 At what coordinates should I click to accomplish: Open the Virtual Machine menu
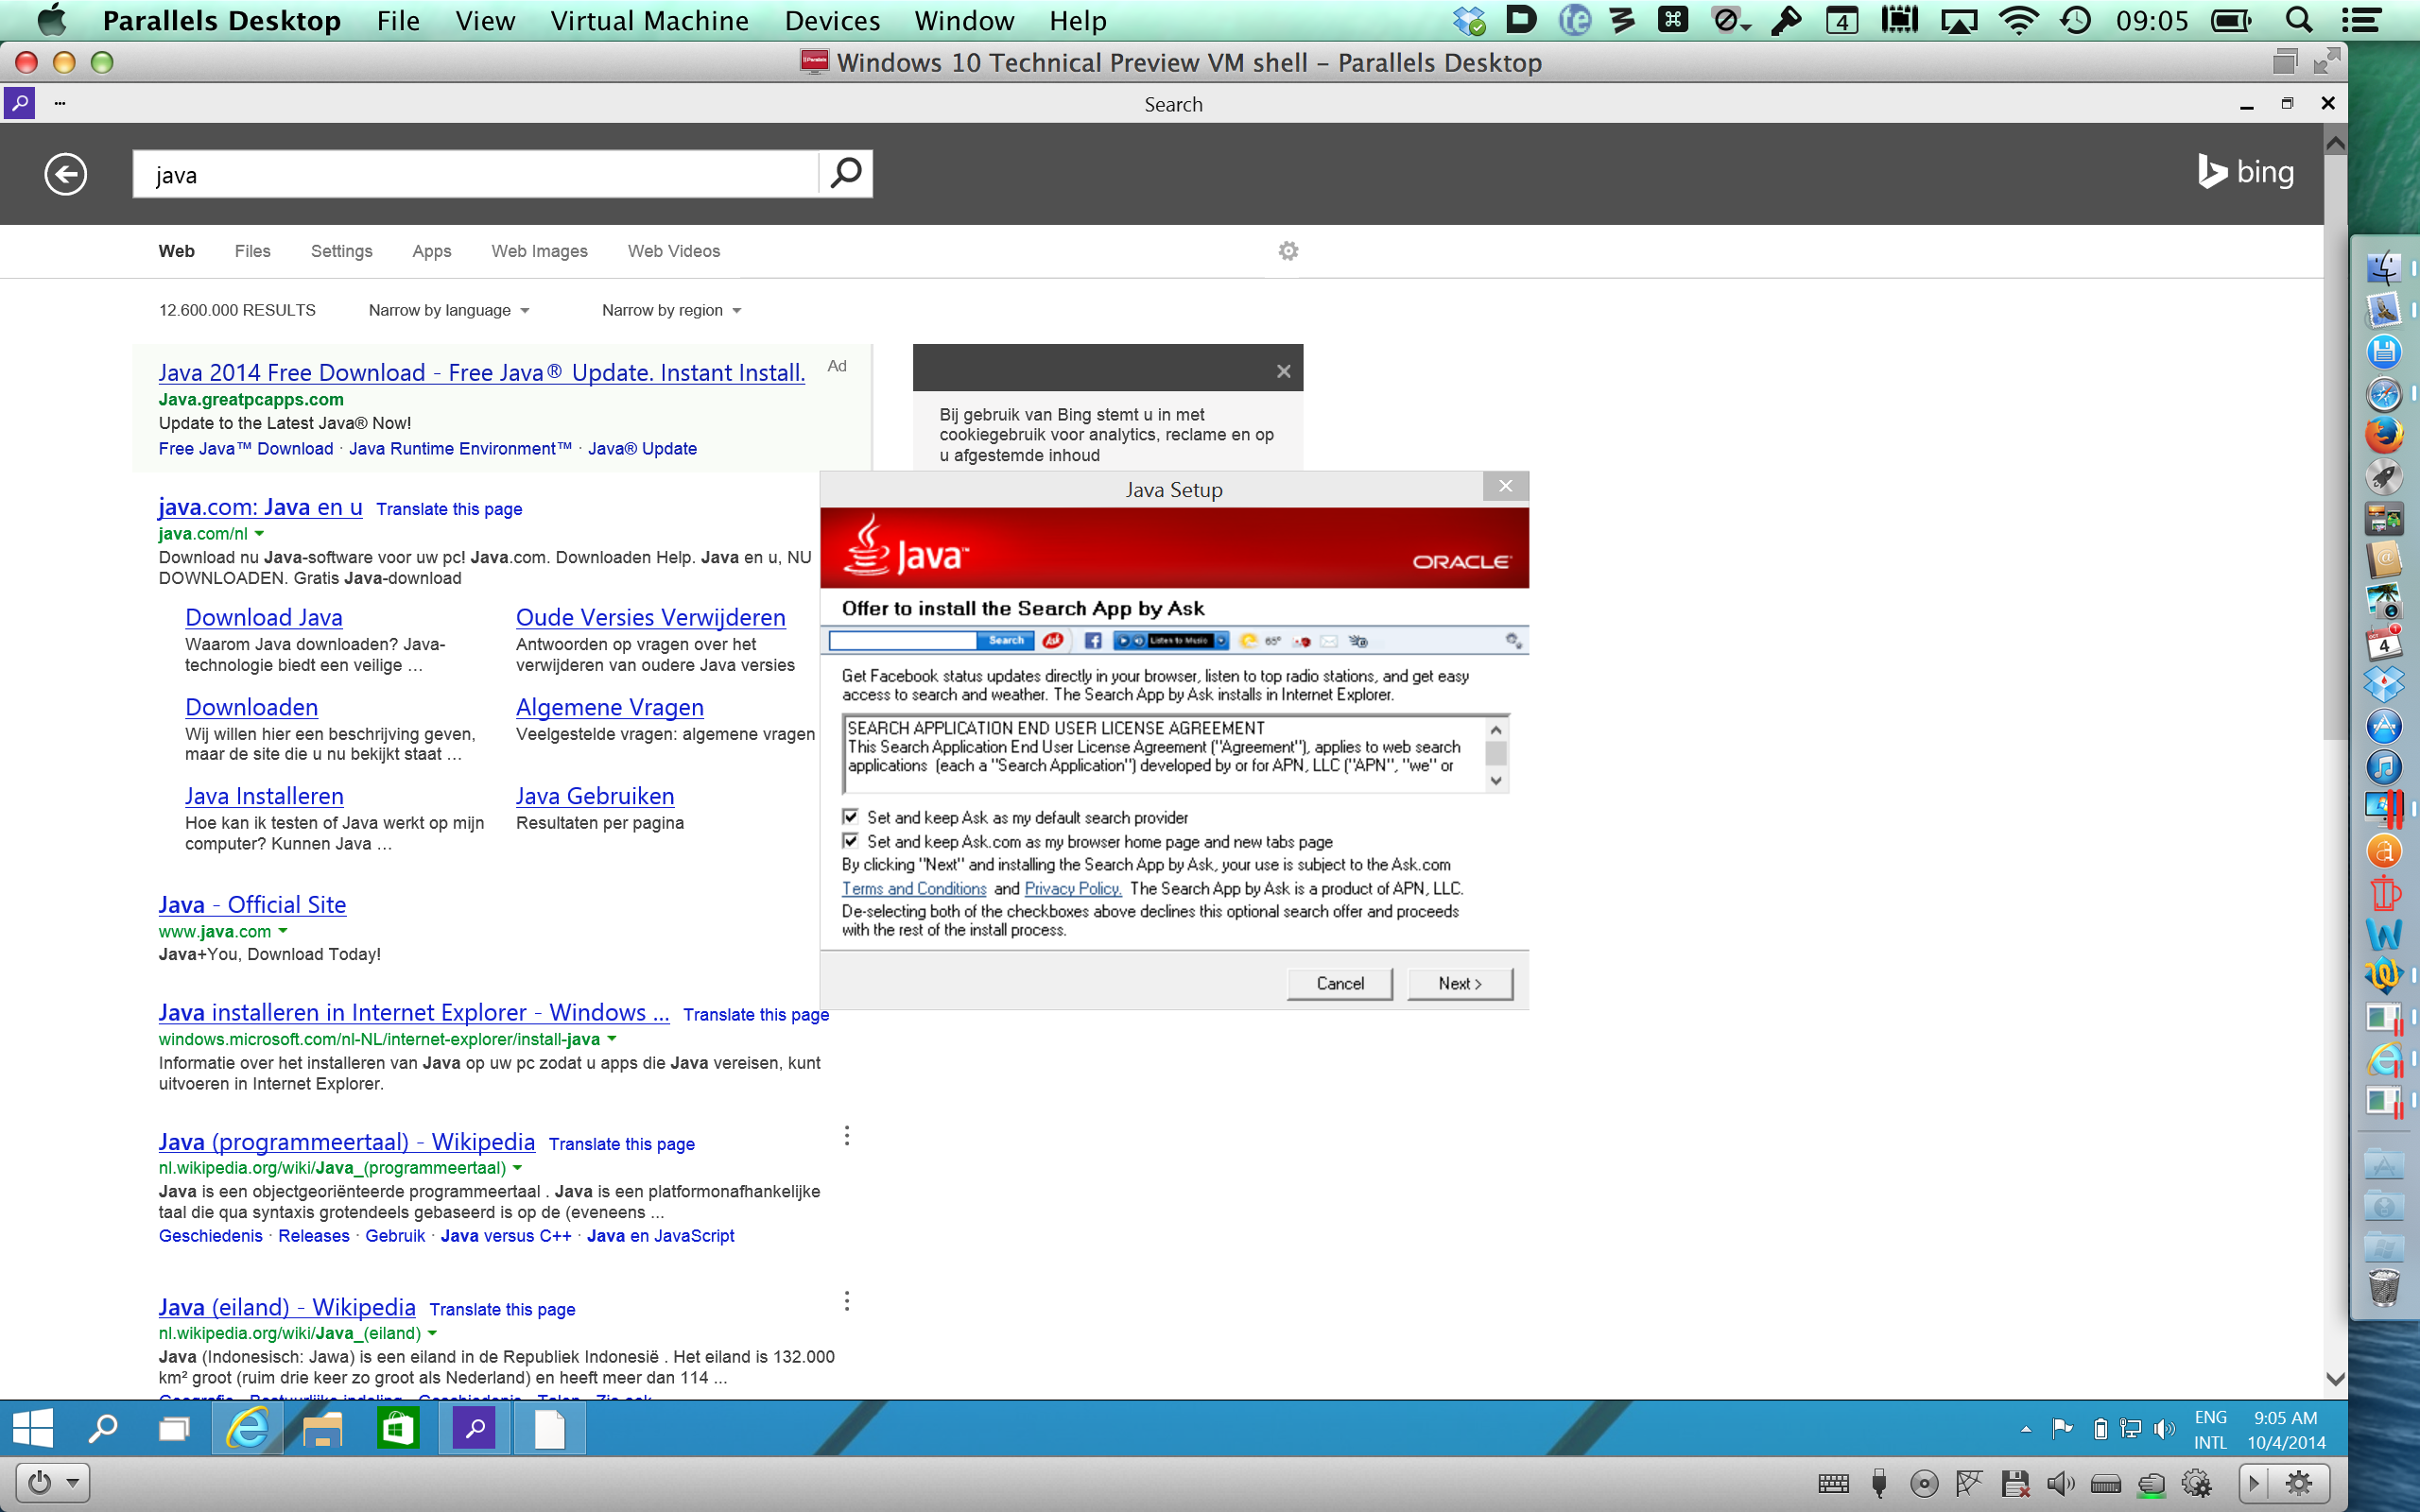pyautogui.click(x=649, y=21)
